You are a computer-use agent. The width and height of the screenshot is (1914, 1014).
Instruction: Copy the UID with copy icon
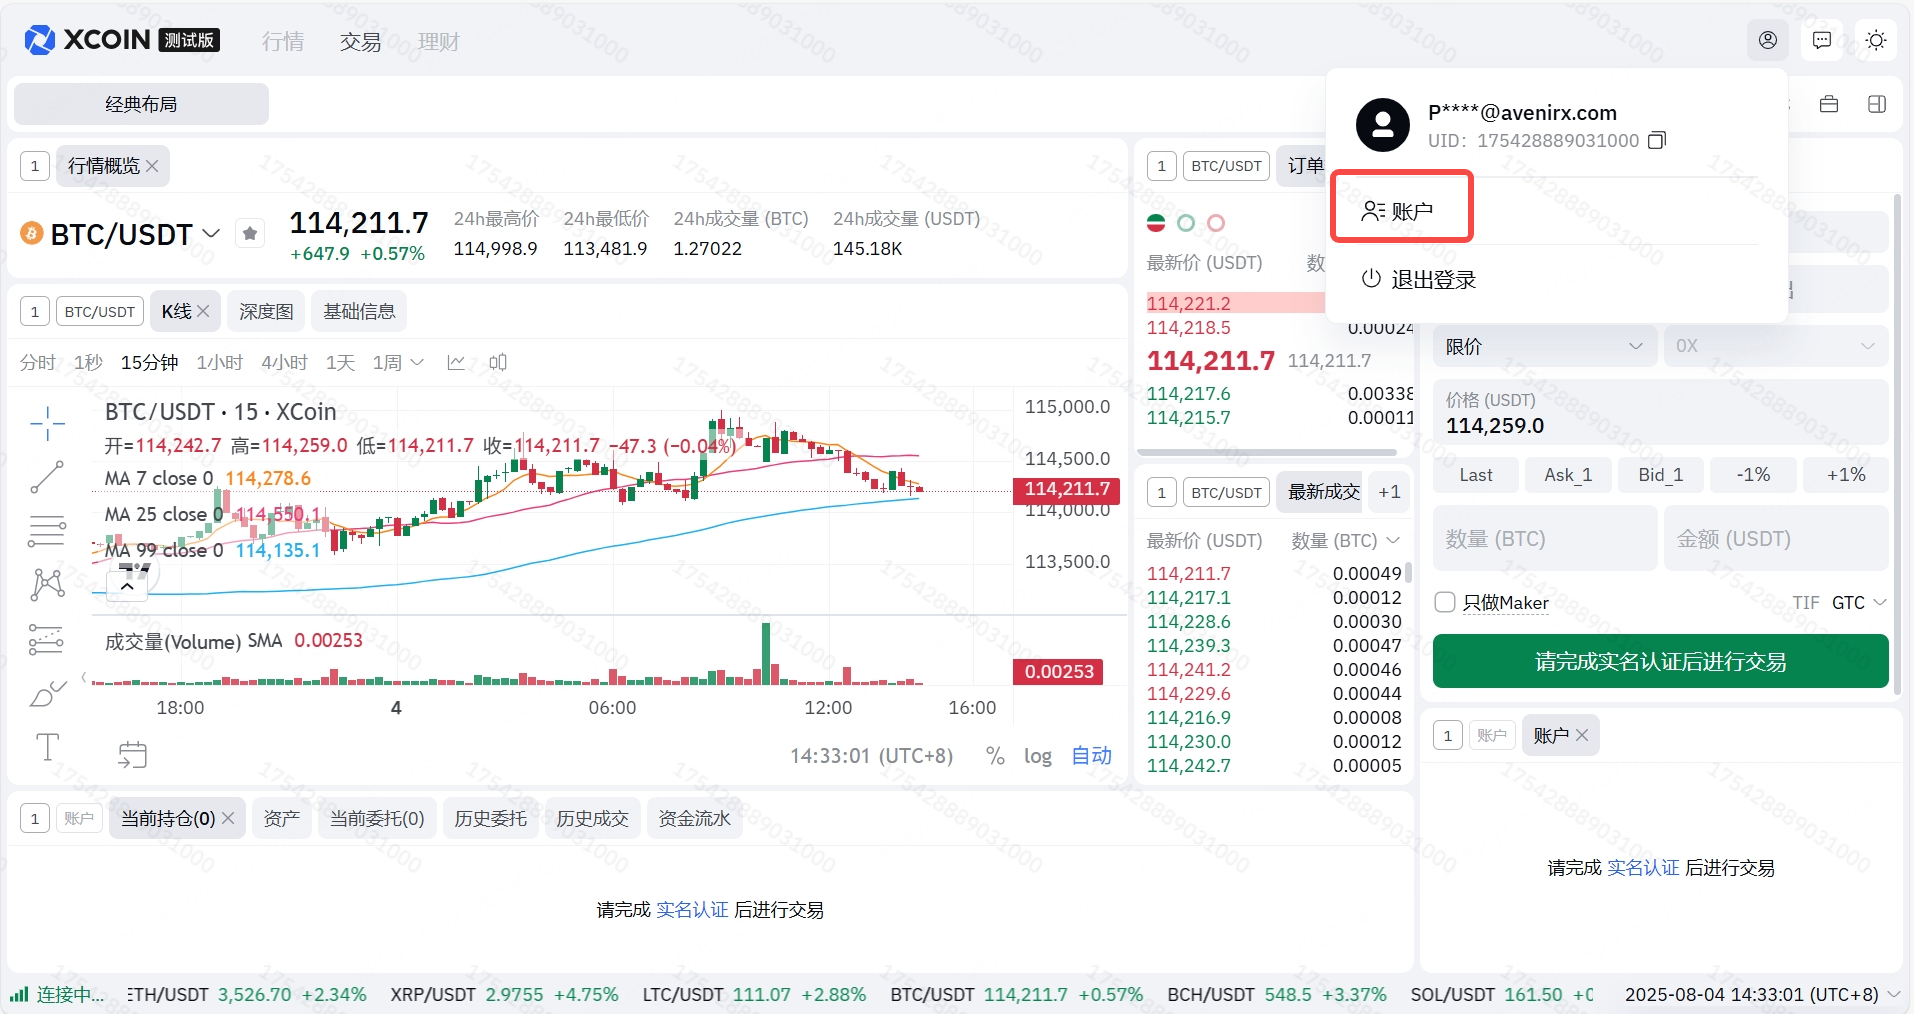coord(1657,140)
